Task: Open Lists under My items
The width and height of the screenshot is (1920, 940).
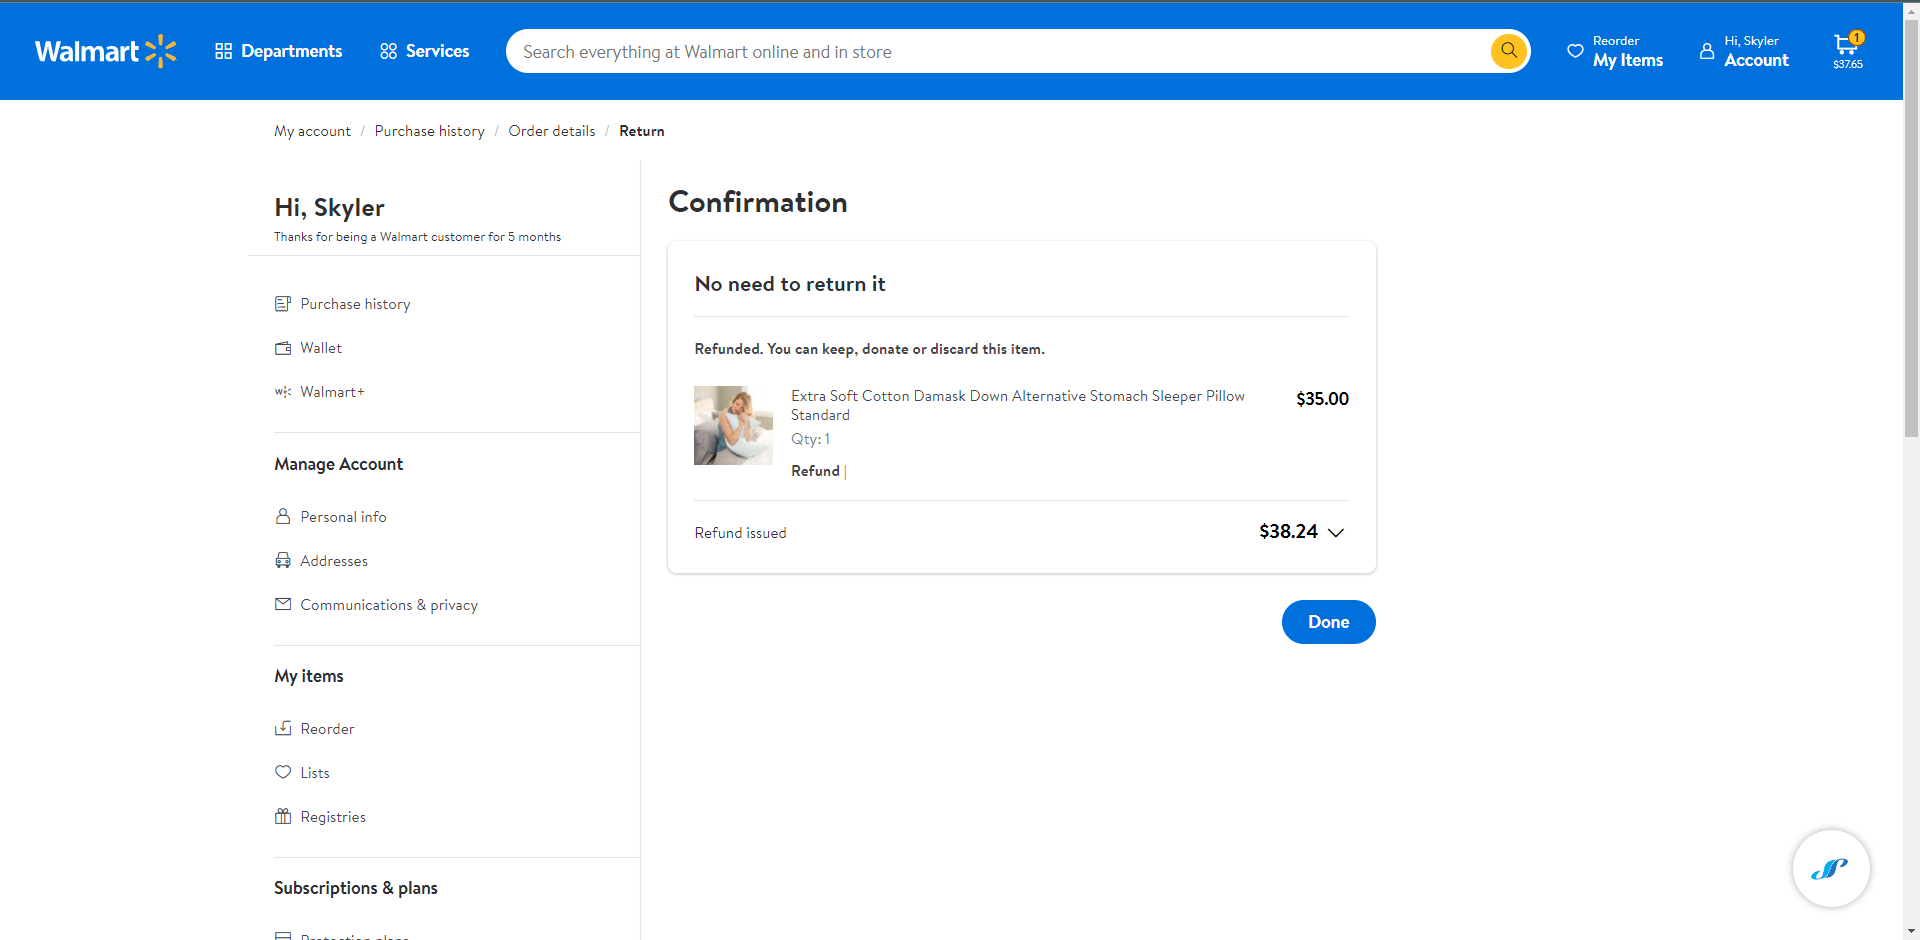Action: point(315,773)
